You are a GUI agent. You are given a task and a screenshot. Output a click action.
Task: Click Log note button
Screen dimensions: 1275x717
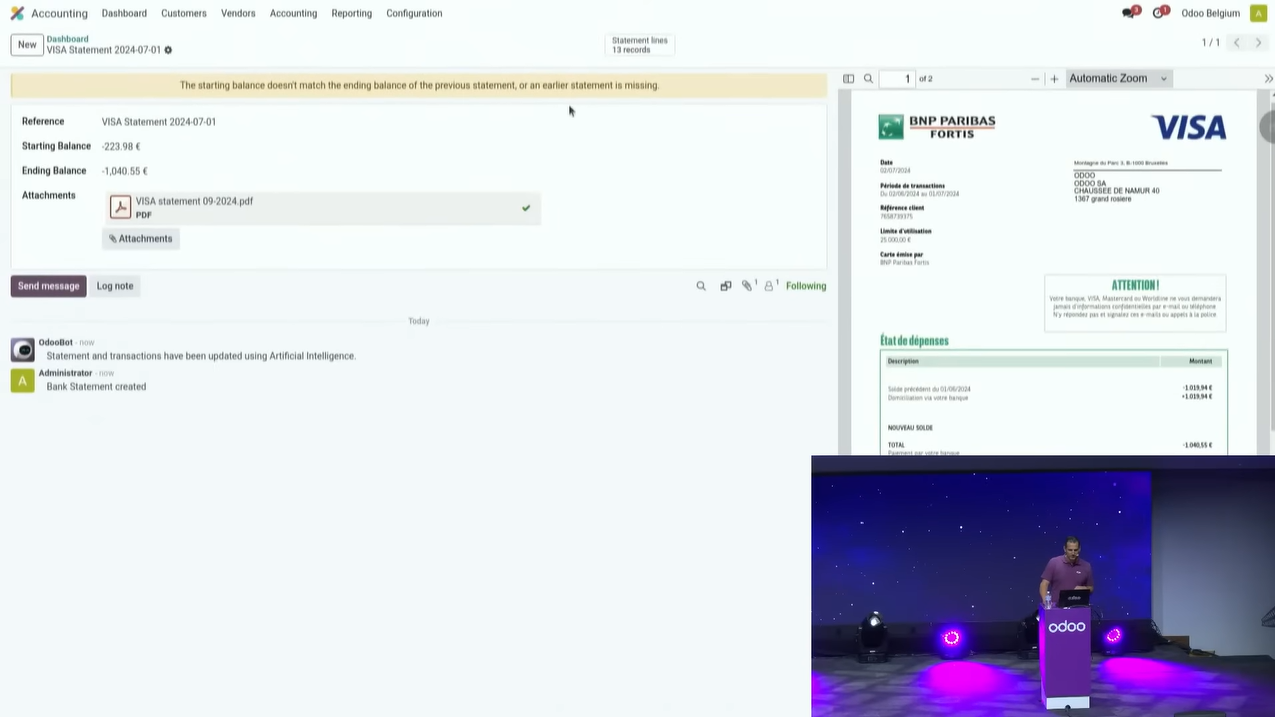115,286
